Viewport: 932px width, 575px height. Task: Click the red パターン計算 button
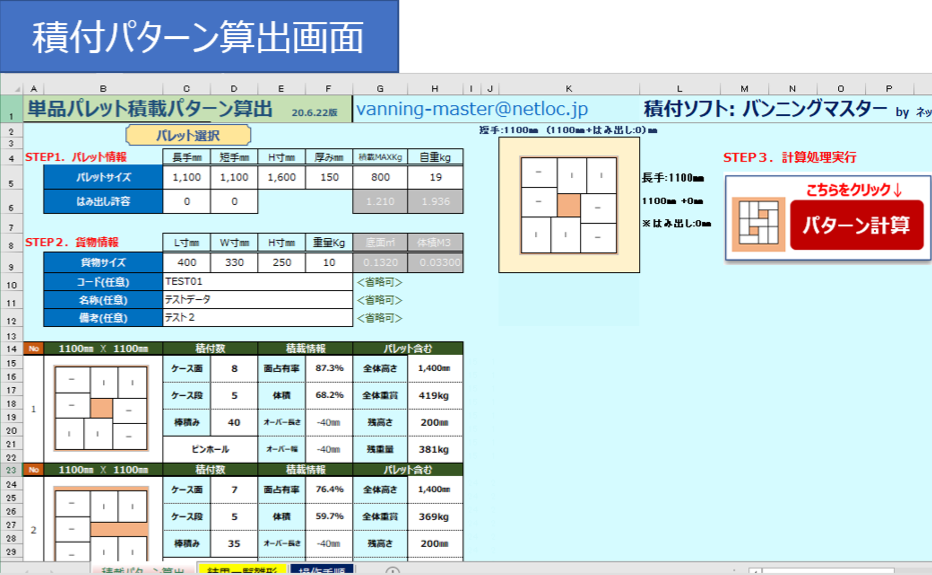855,225
